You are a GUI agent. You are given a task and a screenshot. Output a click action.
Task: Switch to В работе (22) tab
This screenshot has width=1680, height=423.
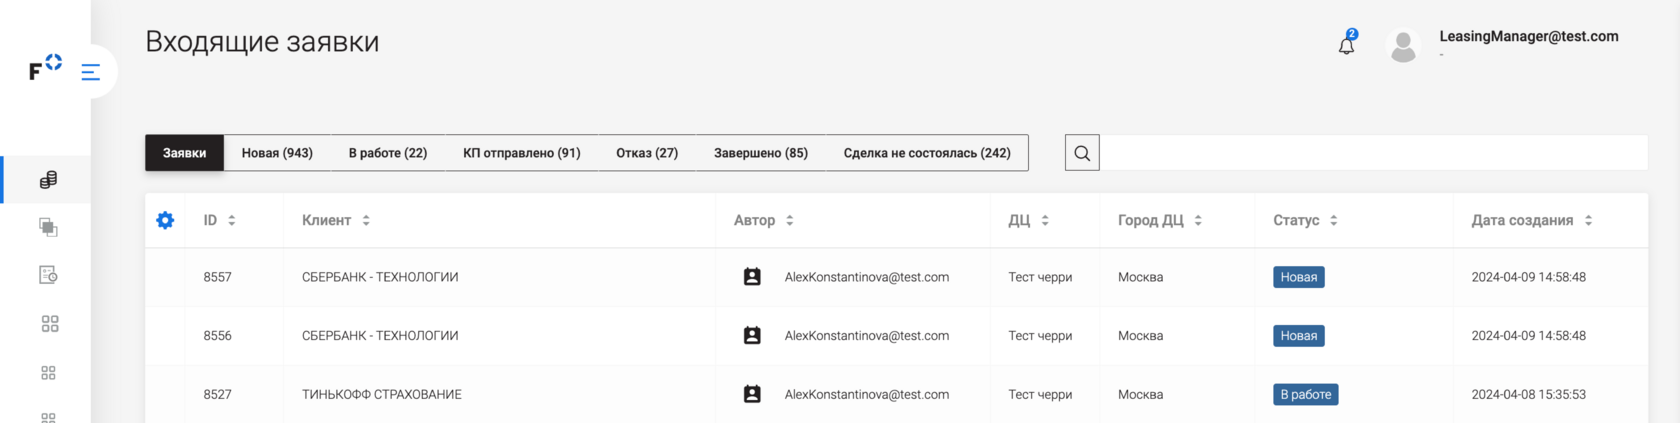click(387, 153)
